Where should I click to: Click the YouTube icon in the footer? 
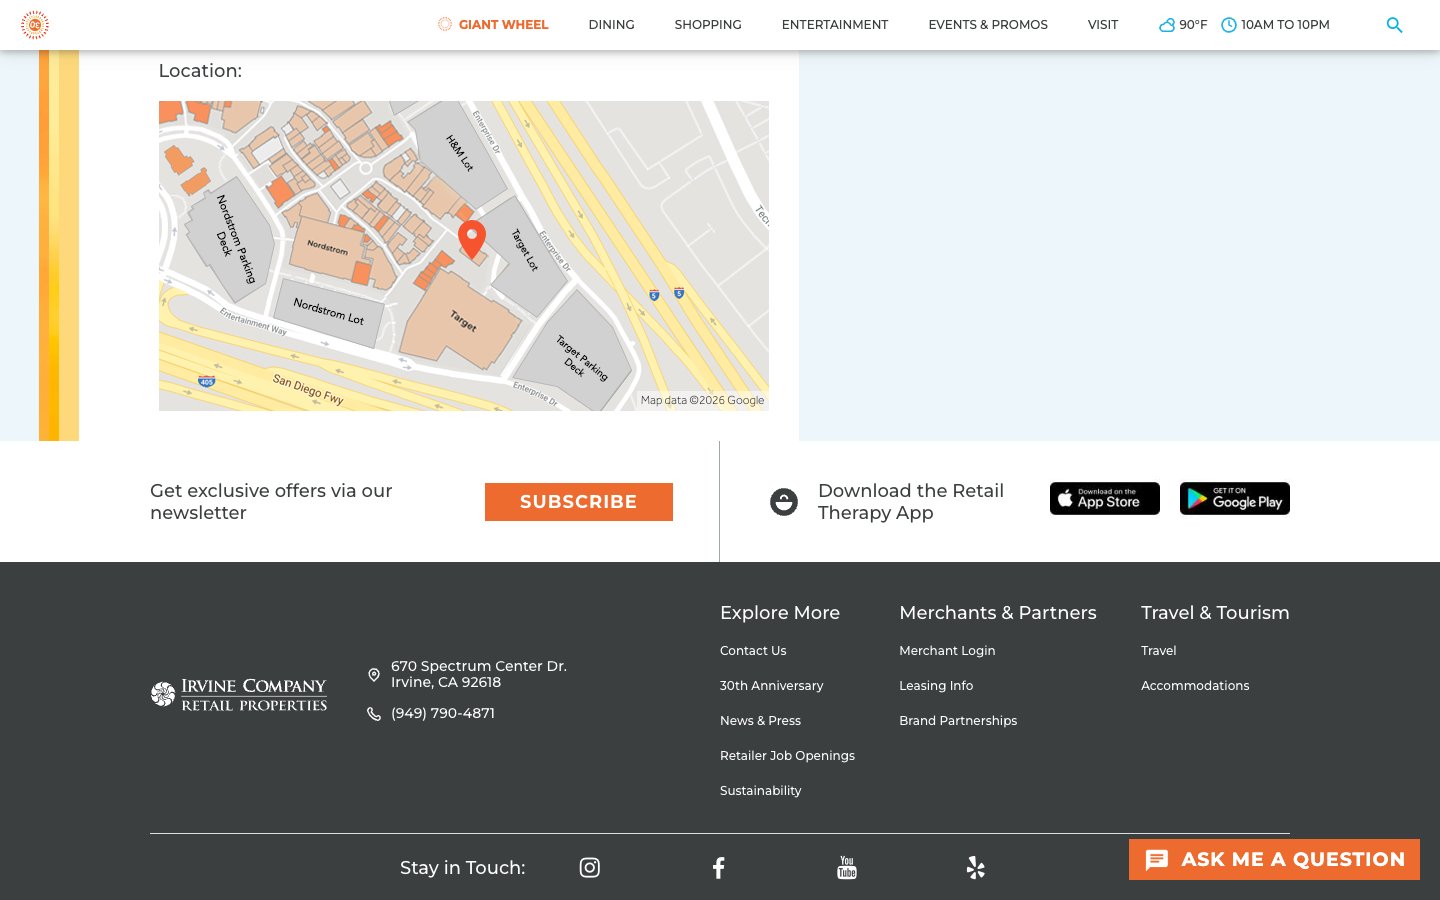click(x=847, y=868)
